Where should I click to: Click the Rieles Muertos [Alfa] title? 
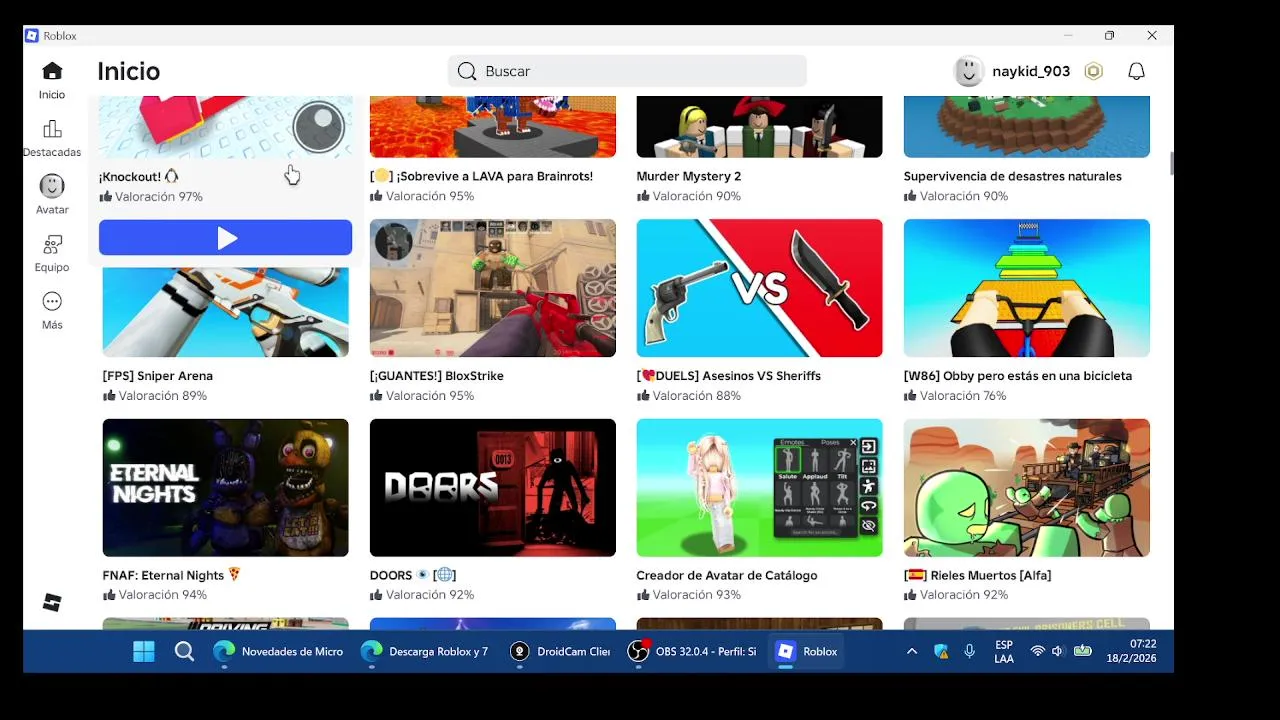tap(978, 575)
